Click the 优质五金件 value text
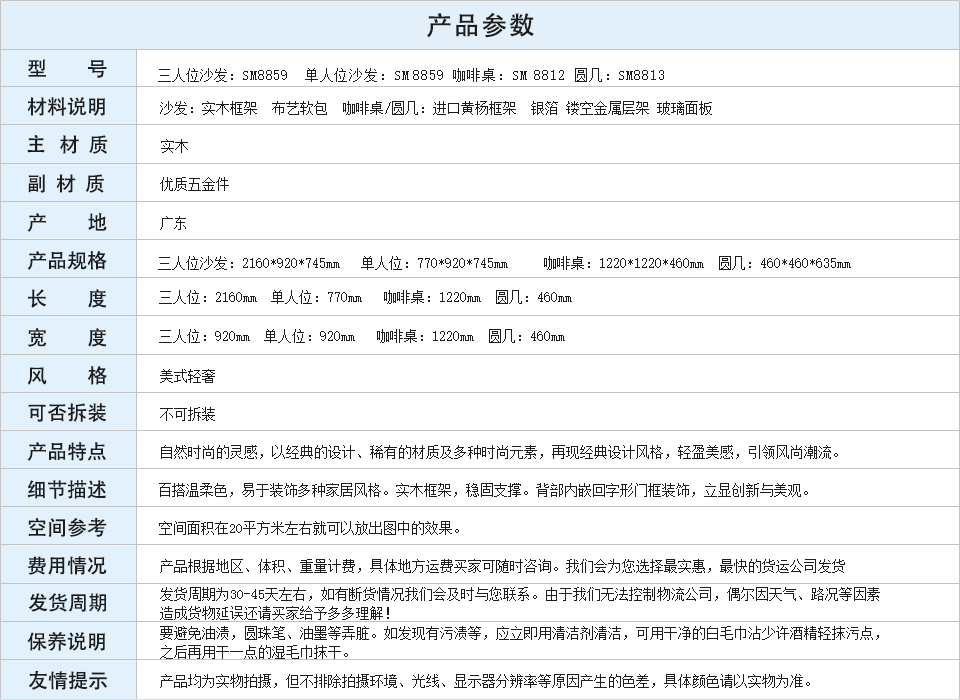960x700 pixels. point(194,184)
